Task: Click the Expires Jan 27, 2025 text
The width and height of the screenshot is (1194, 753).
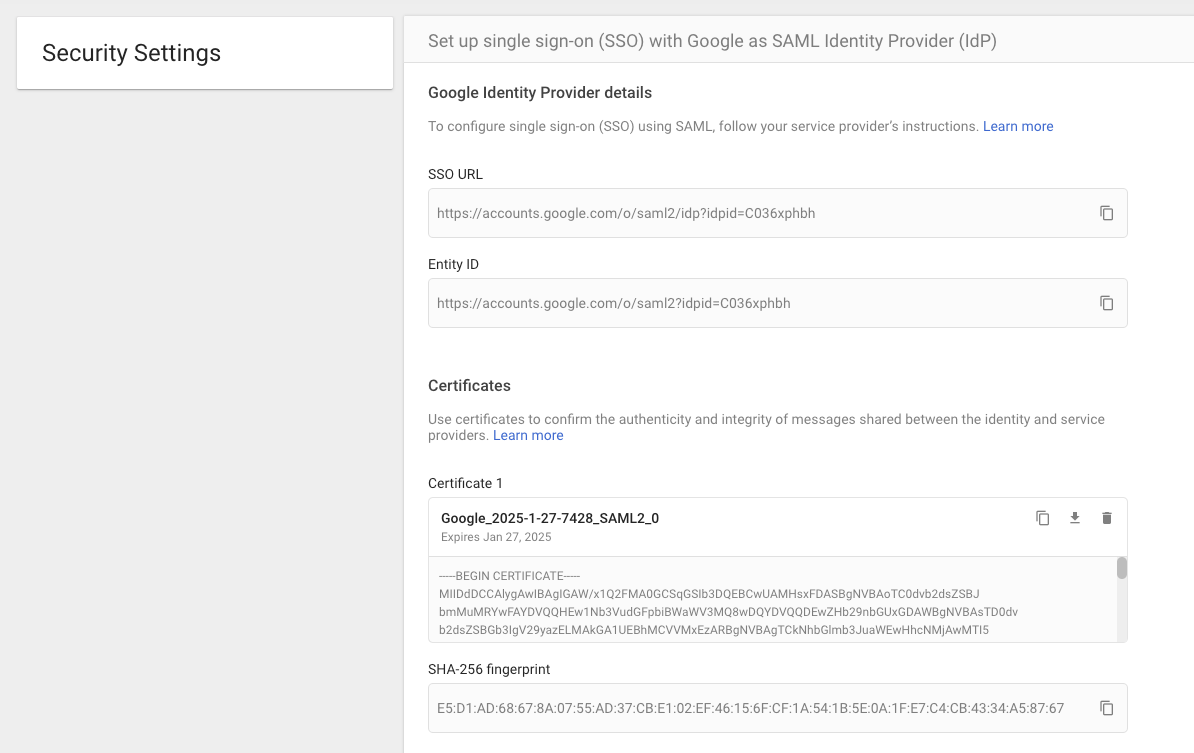Action: 496,537
